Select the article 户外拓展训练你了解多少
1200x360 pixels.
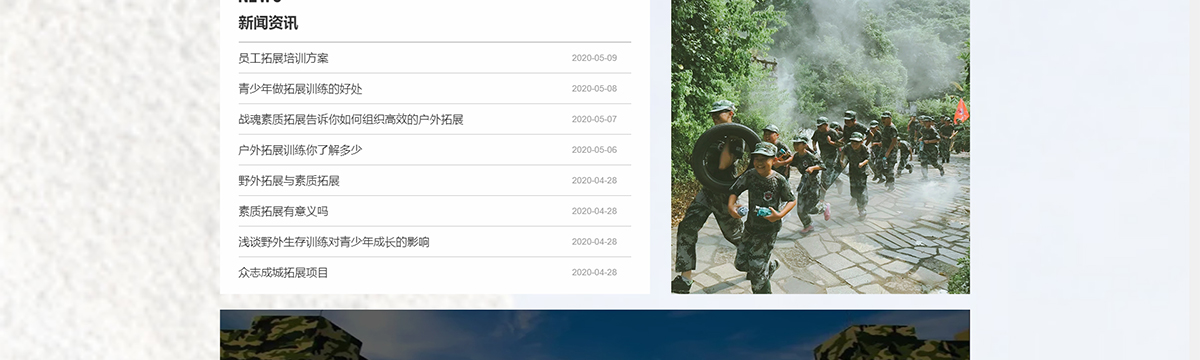click(x=300, y=150)
